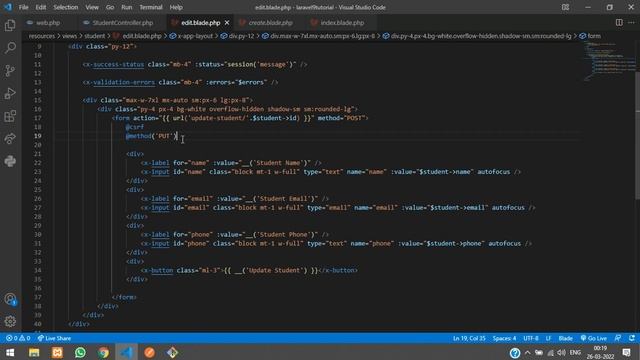Change end of line sequence 'LF'
This screenshot has width=640, height=360.
tap(548, 338)
